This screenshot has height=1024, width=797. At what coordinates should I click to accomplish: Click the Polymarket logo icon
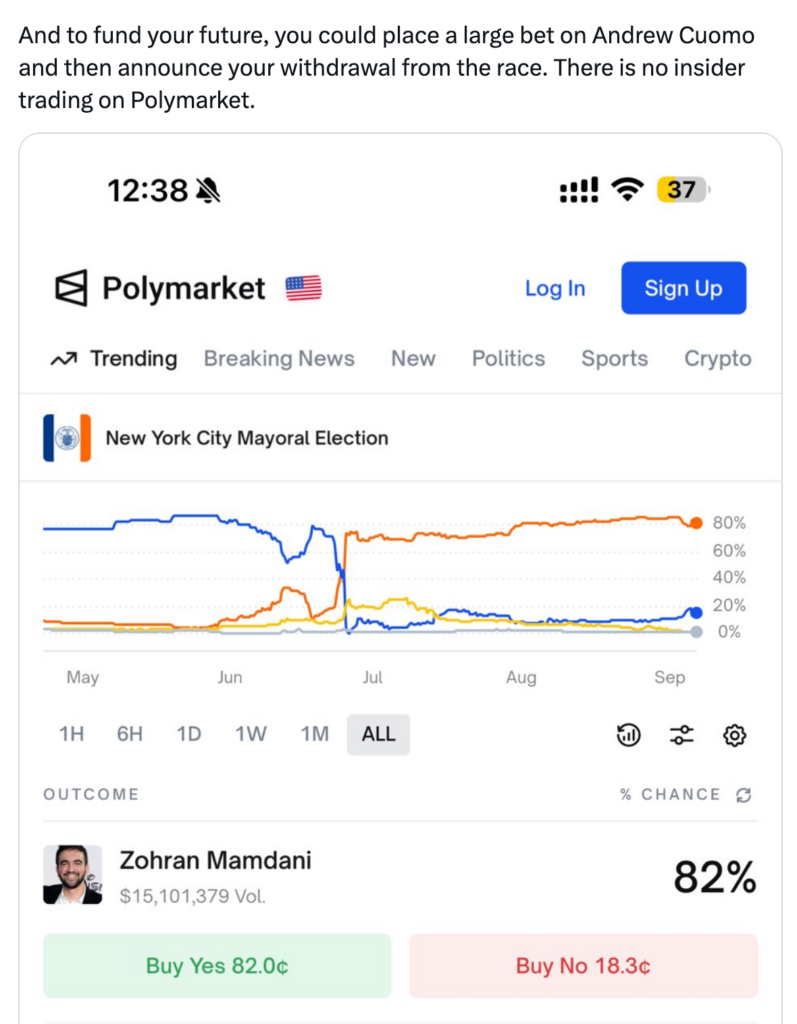(71, 289)
